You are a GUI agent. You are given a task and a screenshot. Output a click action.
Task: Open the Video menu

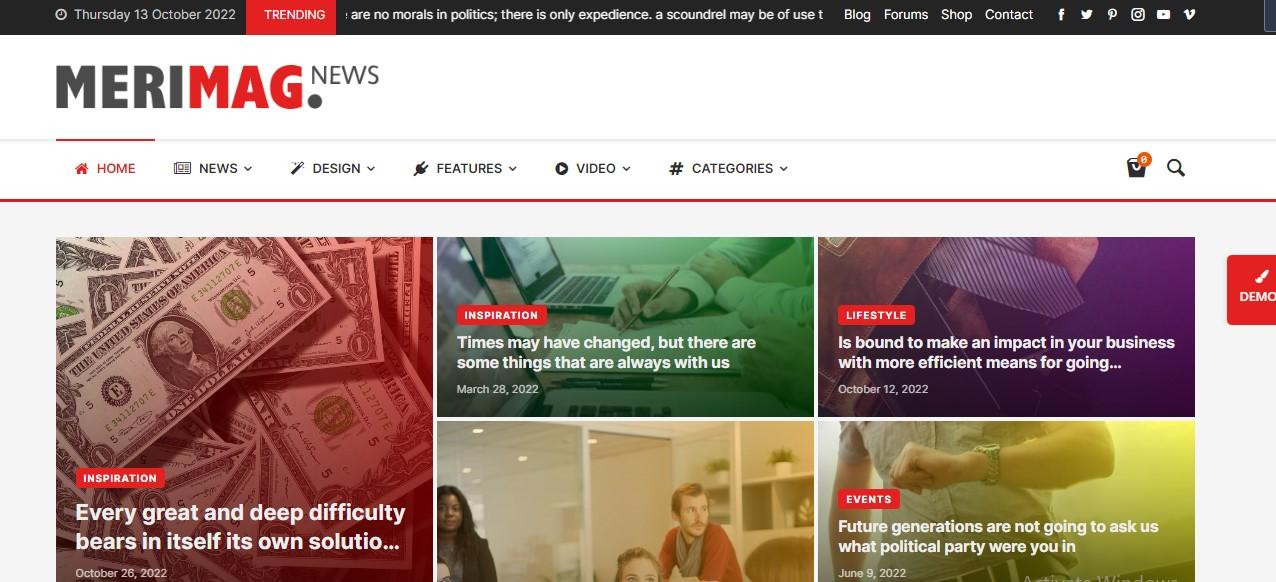(x=593, y=168)
